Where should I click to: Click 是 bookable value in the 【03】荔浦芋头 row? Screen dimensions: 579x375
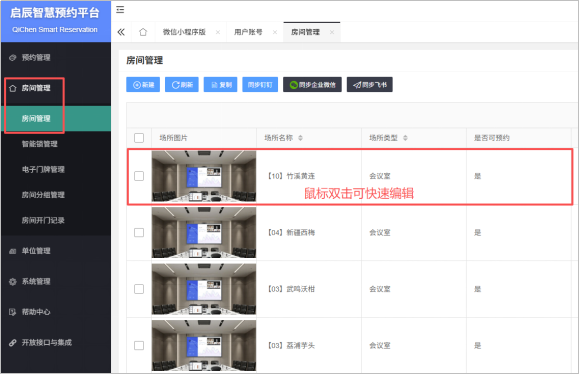coord(477,345)
